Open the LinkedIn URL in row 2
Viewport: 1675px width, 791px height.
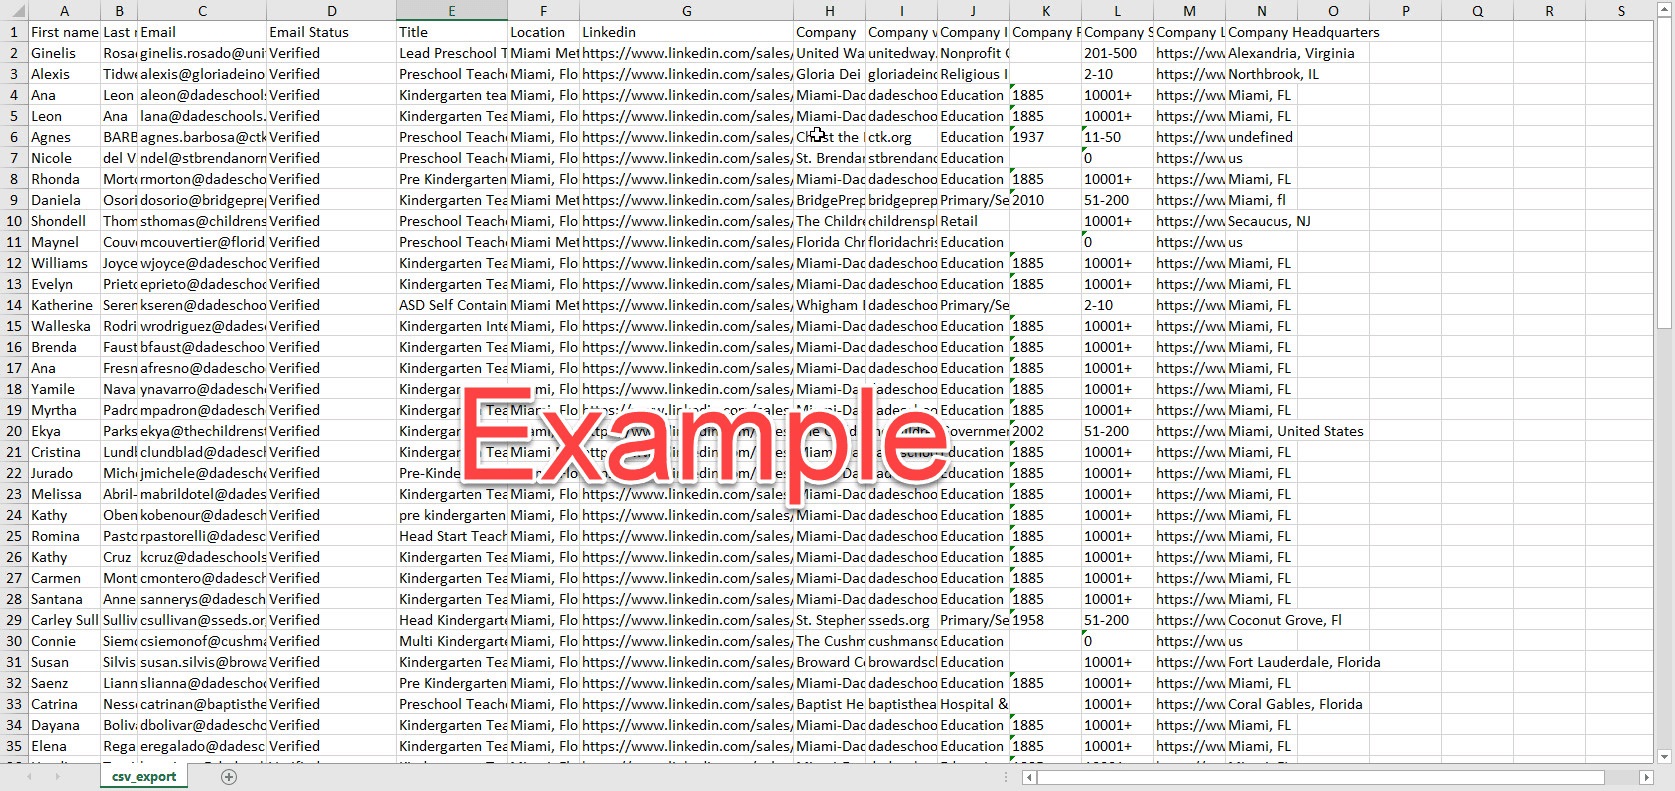coord(686,53)
